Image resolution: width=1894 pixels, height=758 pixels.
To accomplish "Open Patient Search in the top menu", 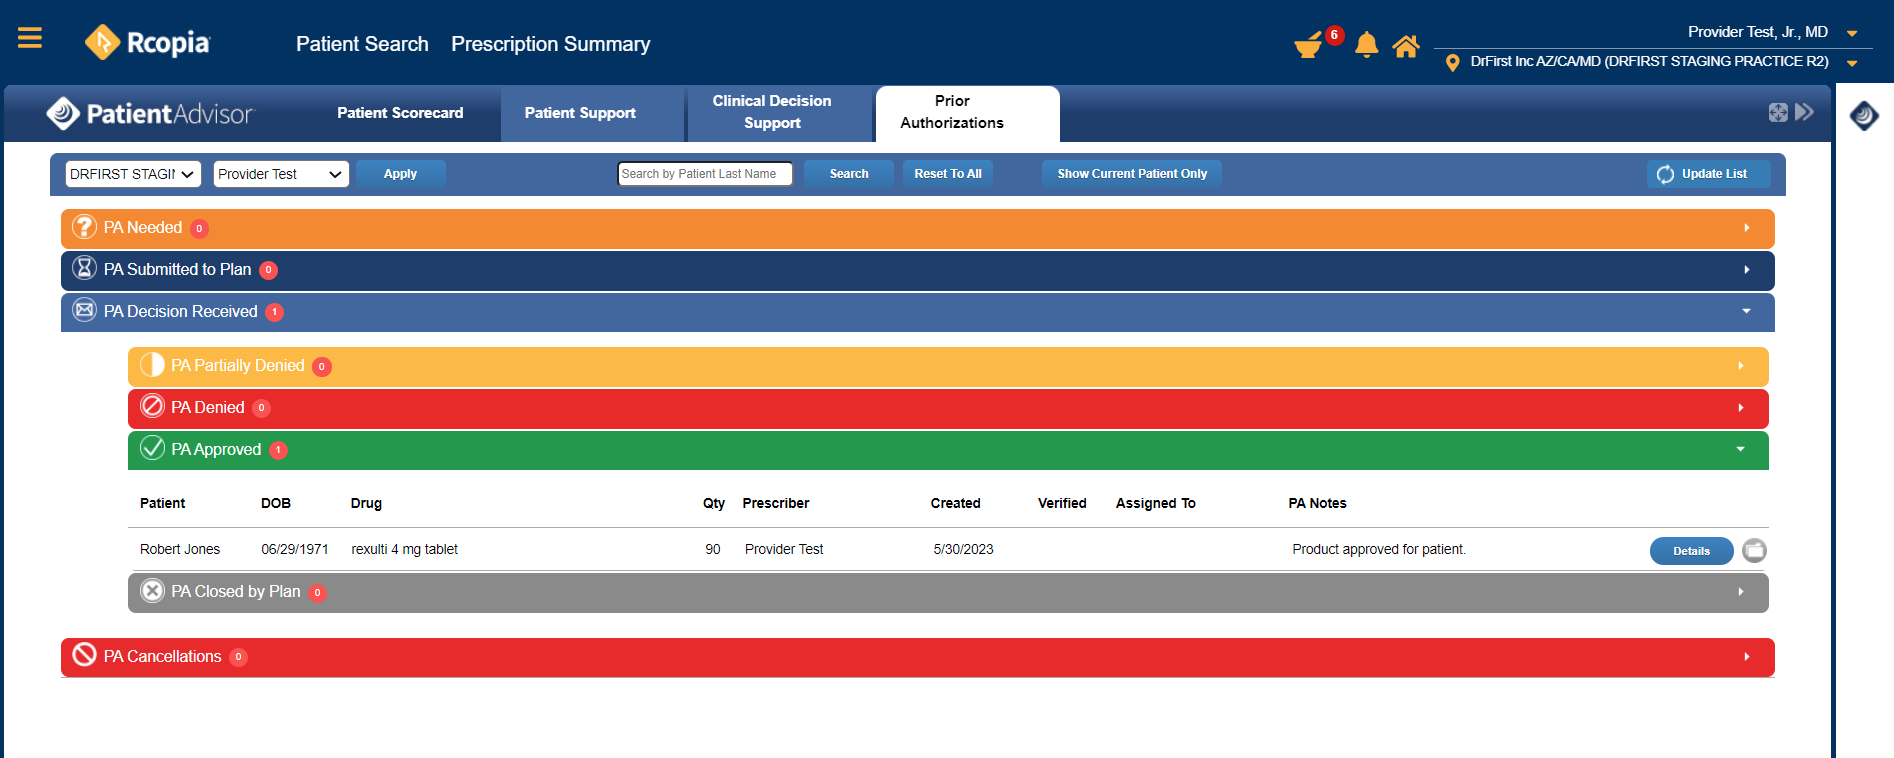I will pyautogui.click(x=362, y=44).
